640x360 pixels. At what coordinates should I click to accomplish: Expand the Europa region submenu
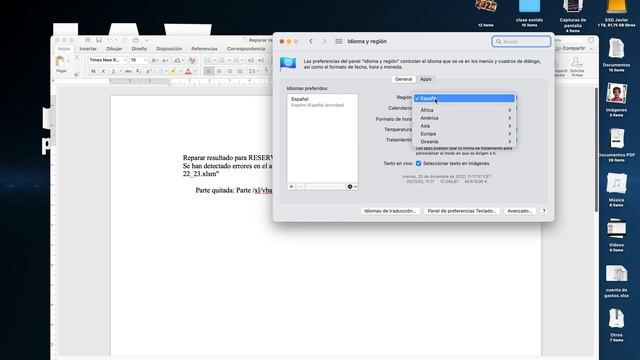tap(464, 133)
